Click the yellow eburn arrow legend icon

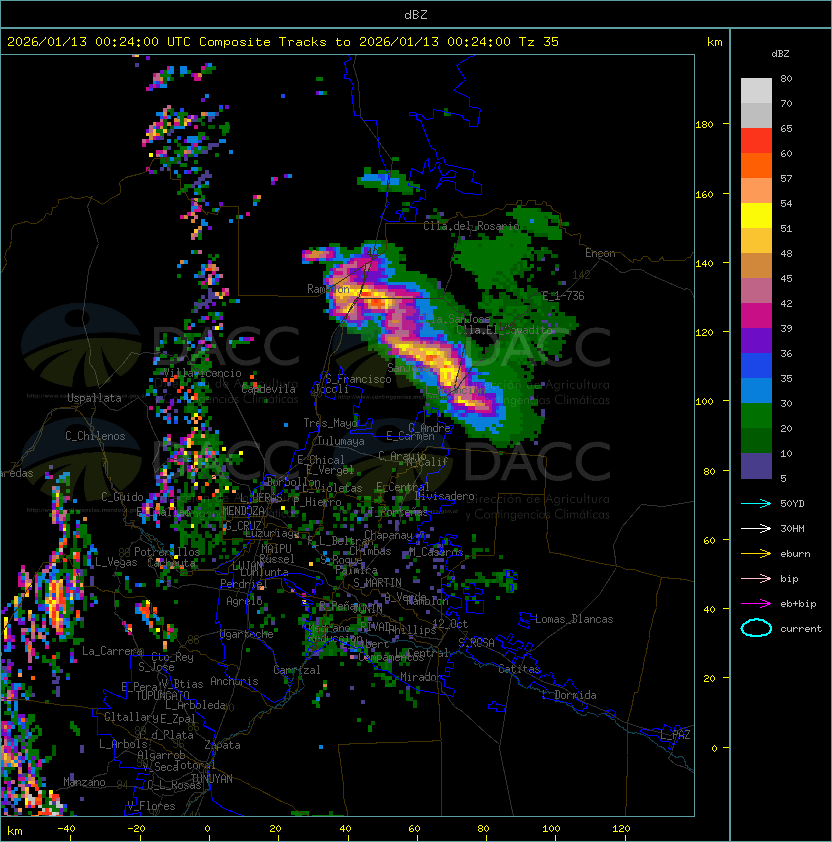pyautogui.click(x=756, y=554)
